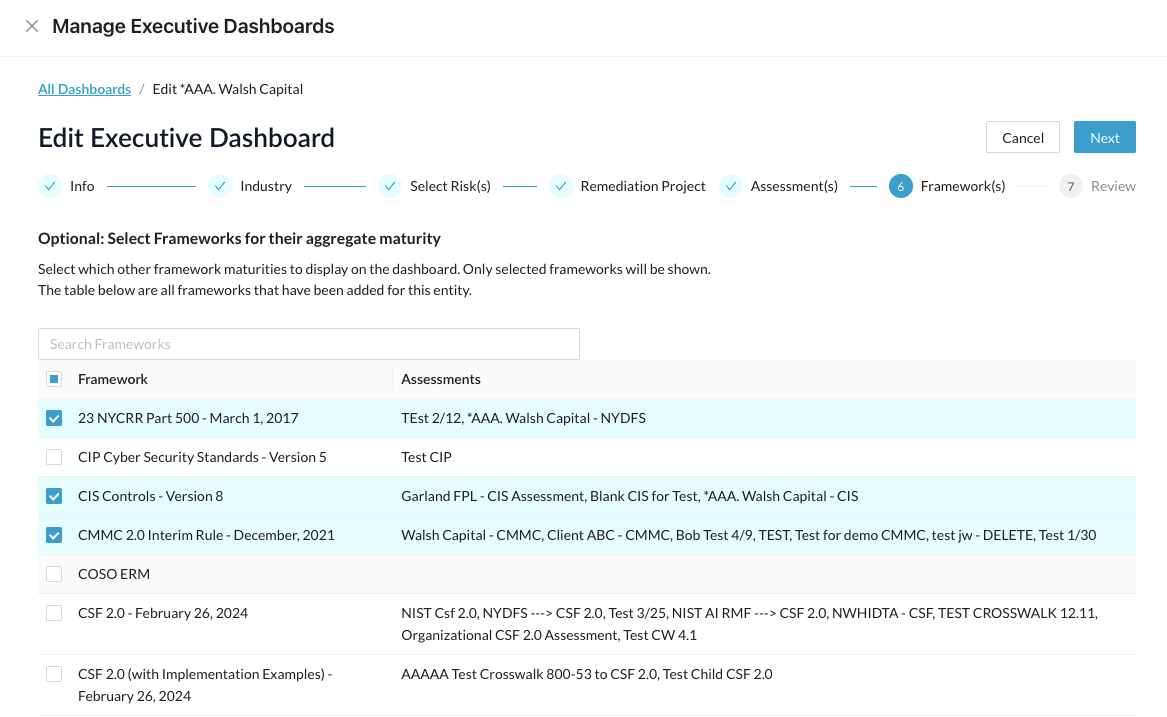Uncheck CMMC 2.0 Interim Rule checkbox
Image resolution: width=1167 pixels, height=717 pixels.
(x=54, y=535)
